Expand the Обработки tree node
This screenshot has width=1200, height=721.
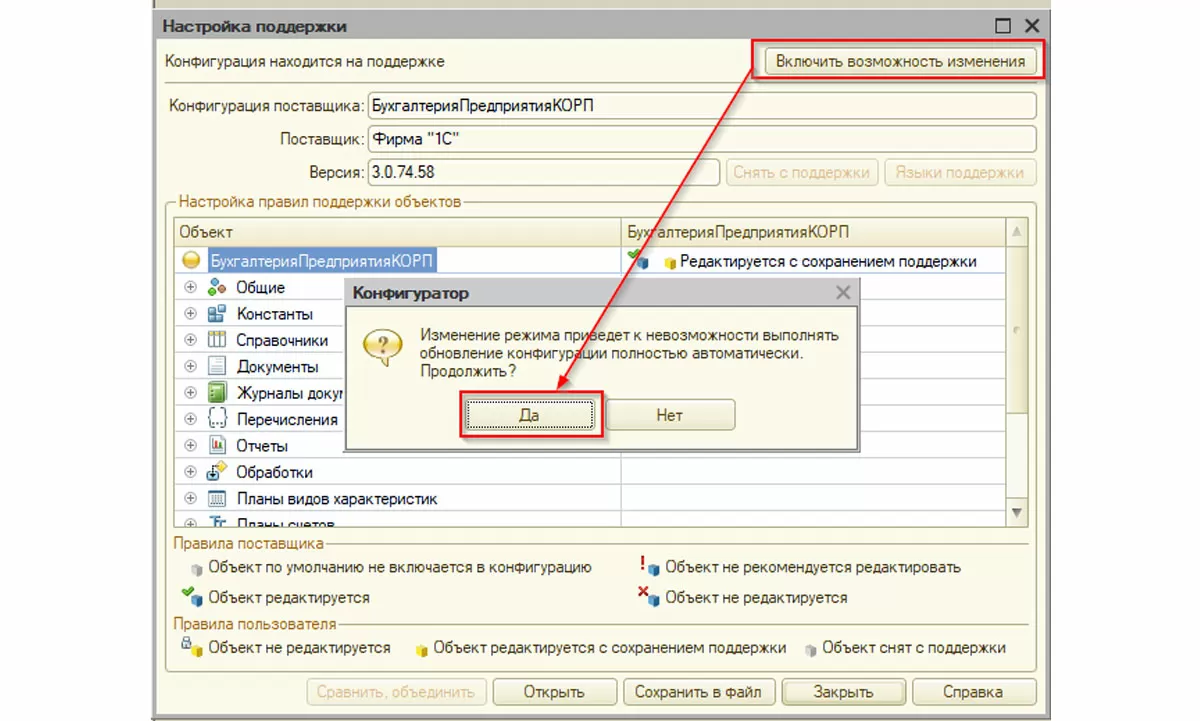[191, 472]
